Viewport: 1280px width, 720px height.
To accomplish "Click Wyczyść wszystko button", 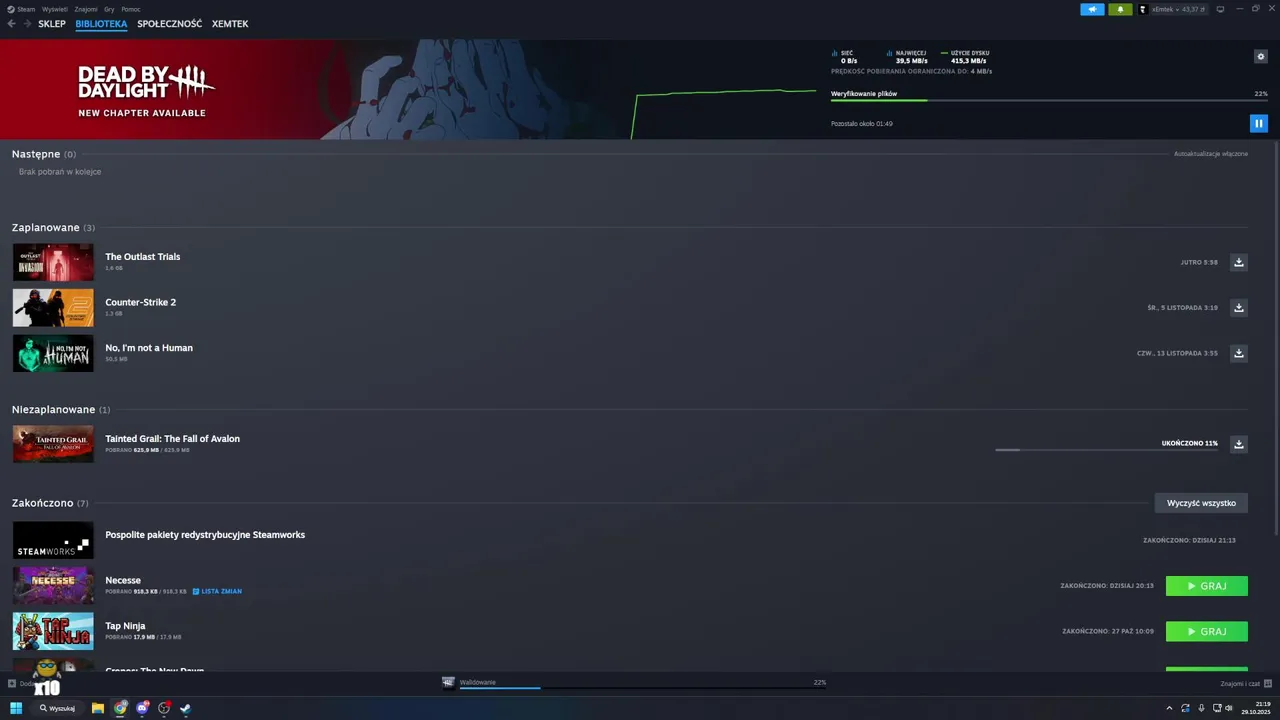I will point(1201,503).
